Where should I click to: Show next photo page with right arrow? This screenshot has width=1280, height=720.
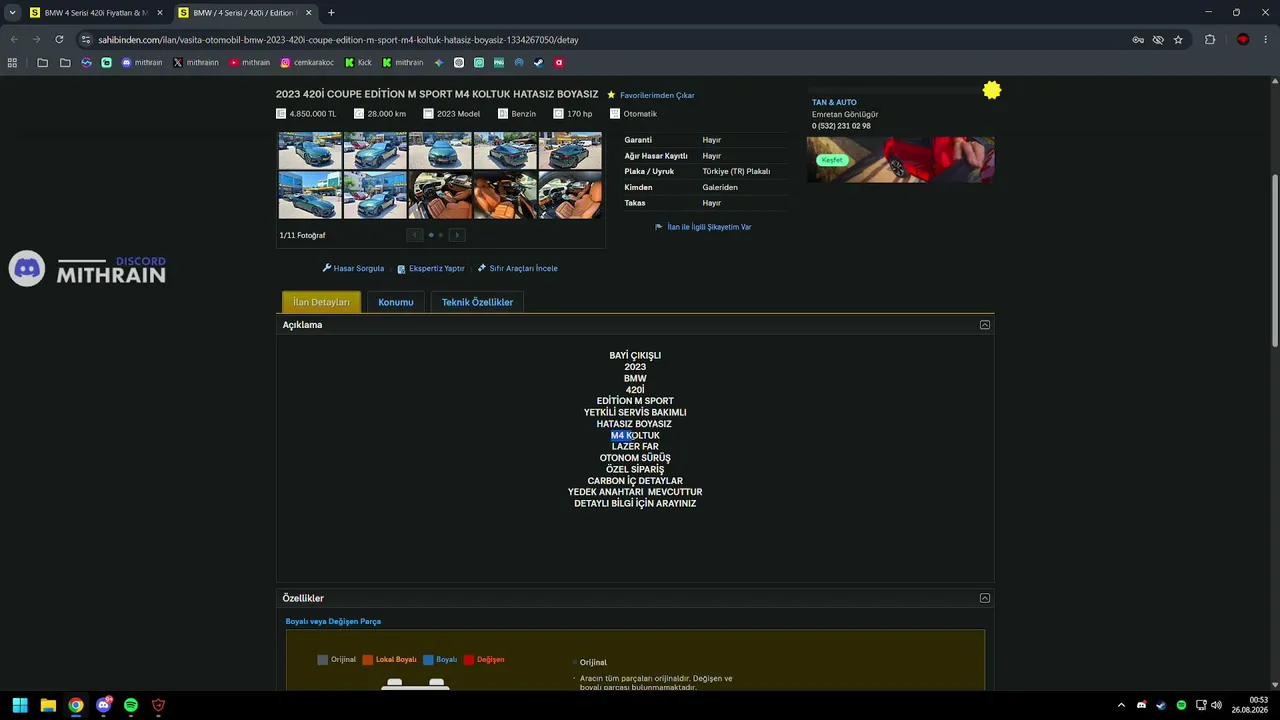pos(457,235)
